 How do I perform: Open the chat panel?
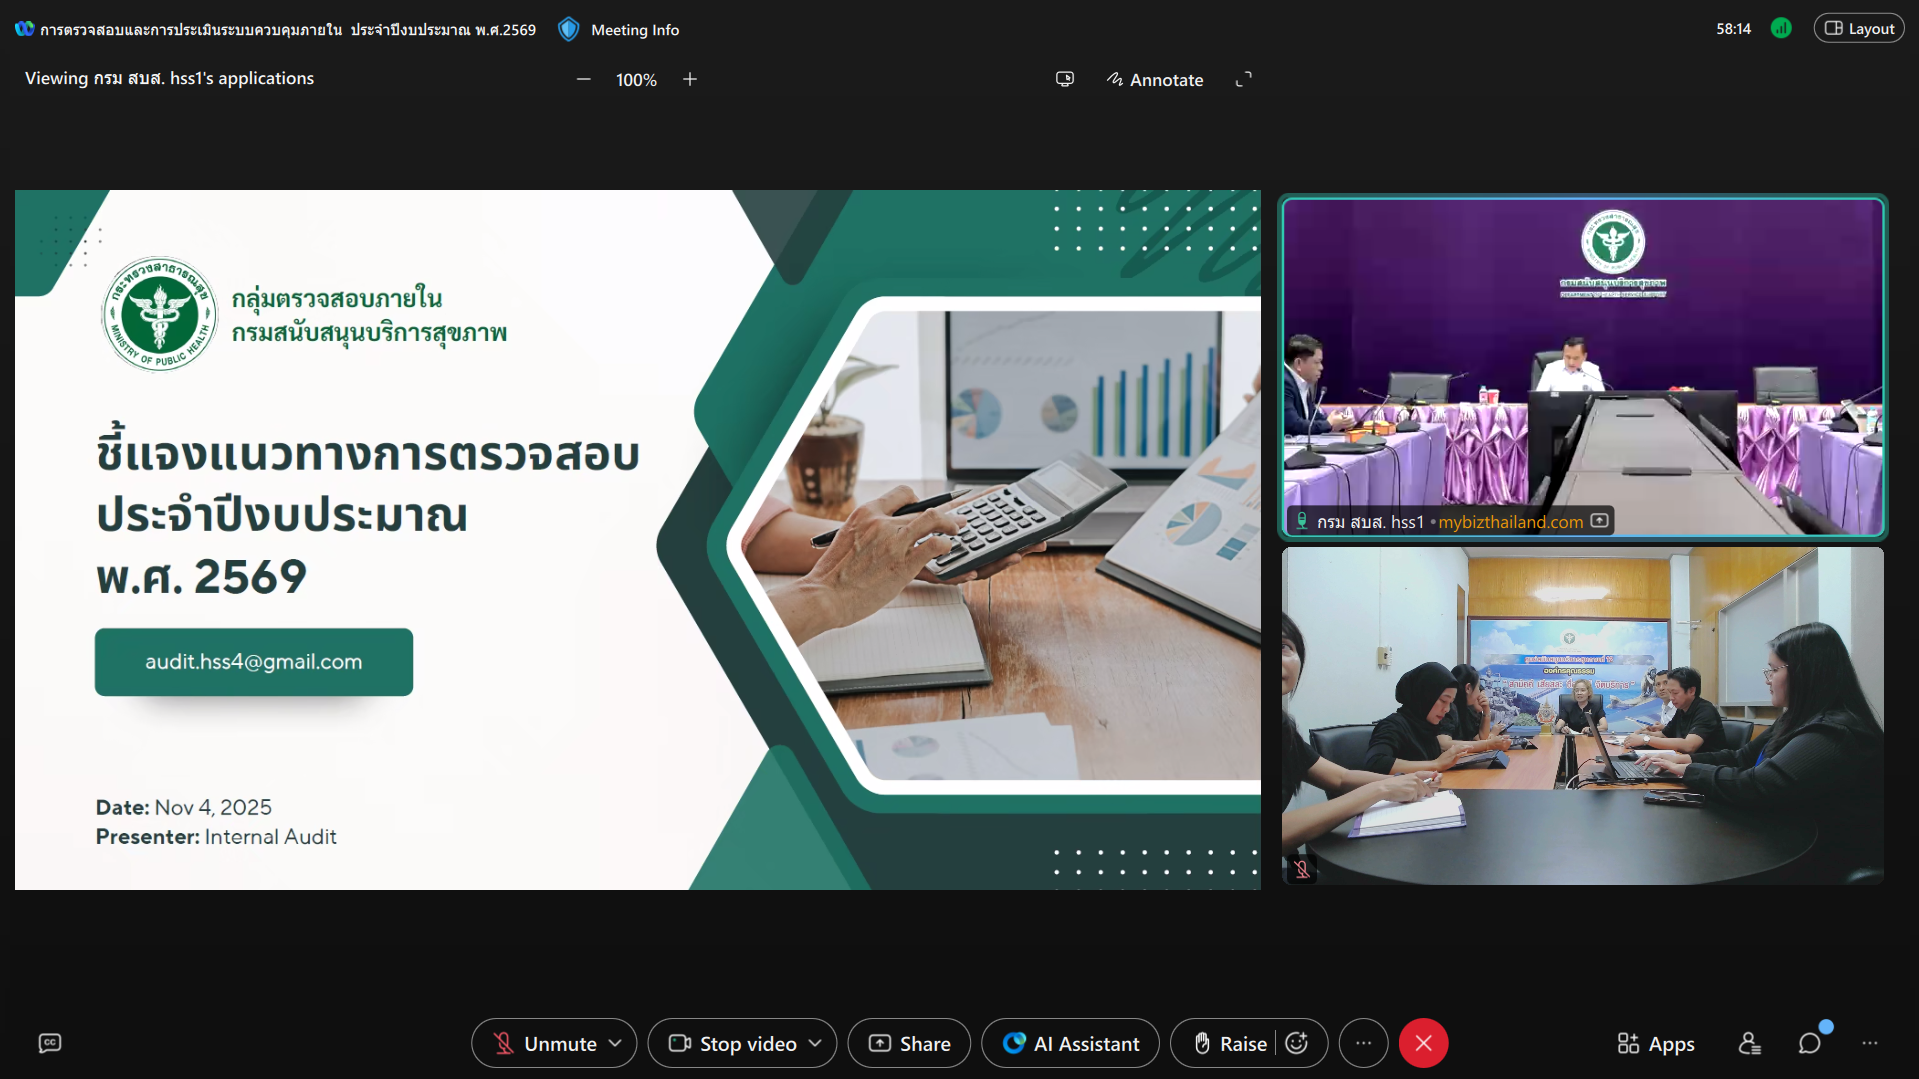coord(1809,1043)
